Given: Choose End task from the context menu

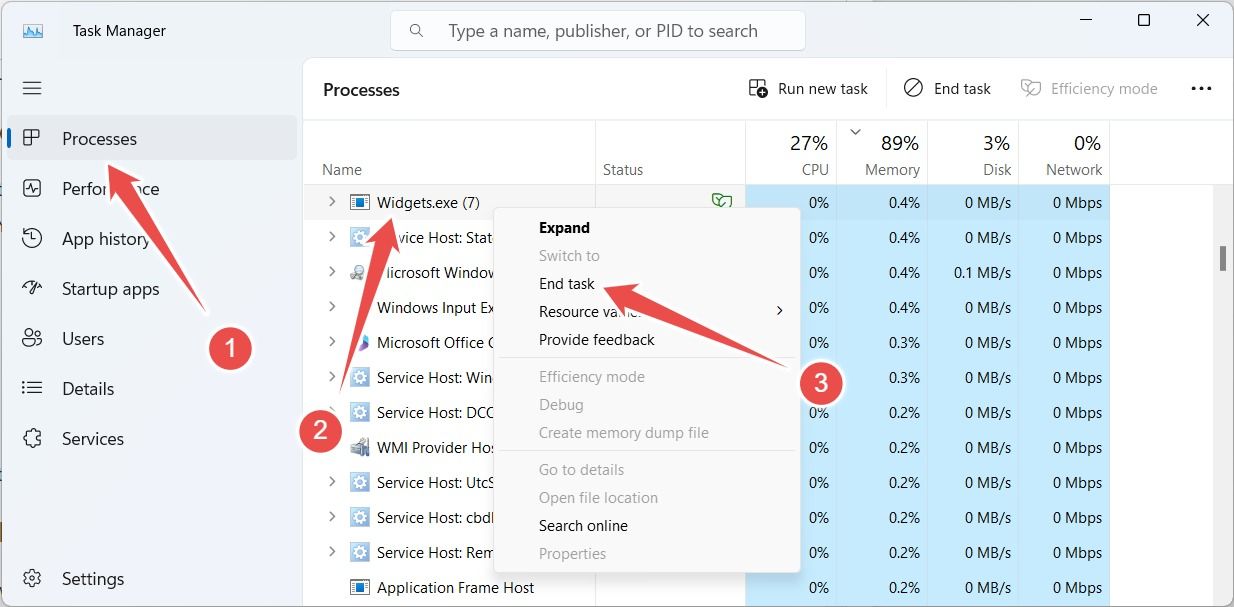Looking at the screenshot, I should pos(567,283).
